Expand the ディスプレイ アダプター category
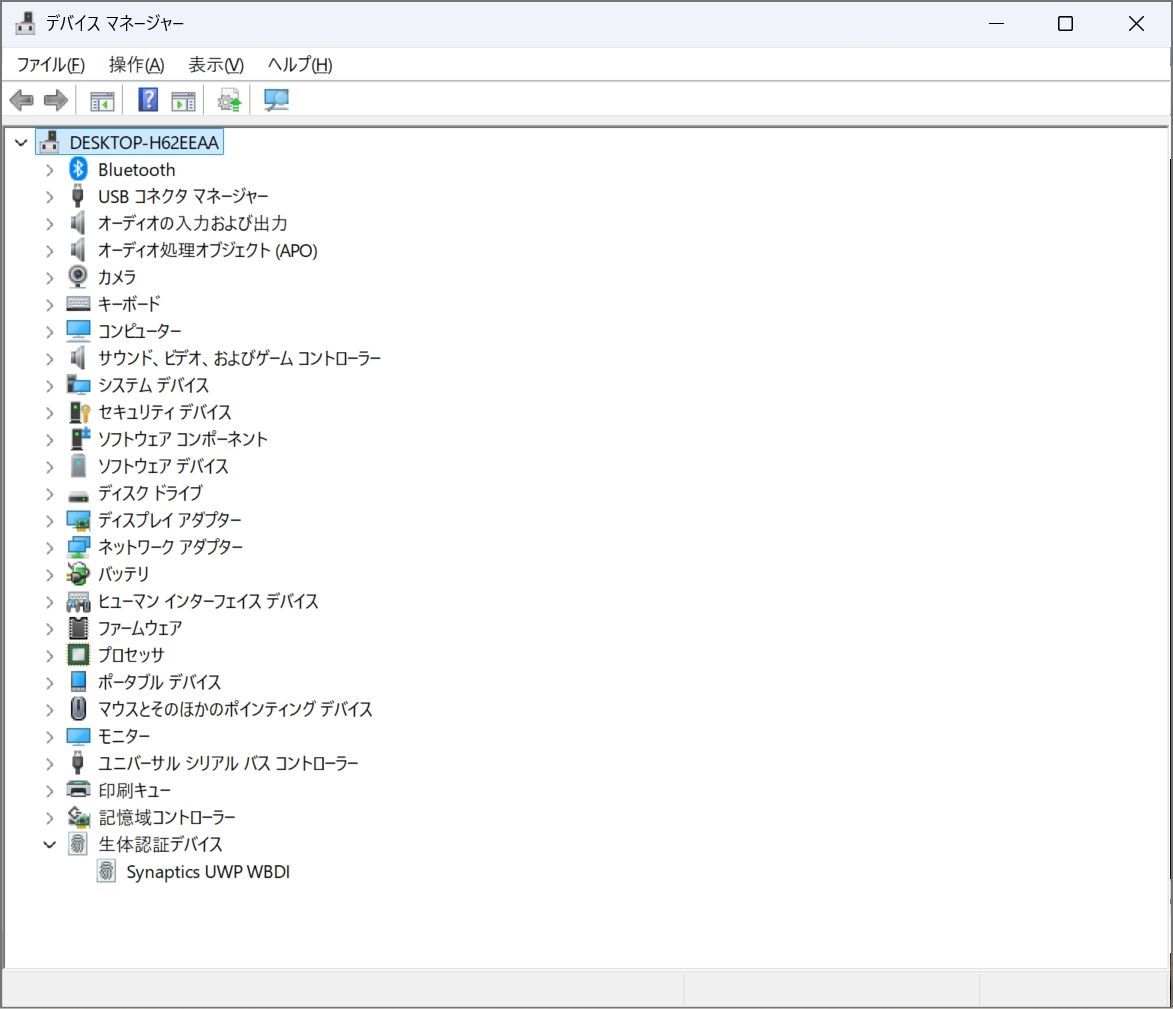The width and height of the screenshot is (1173, 1009). pos(50,520)
